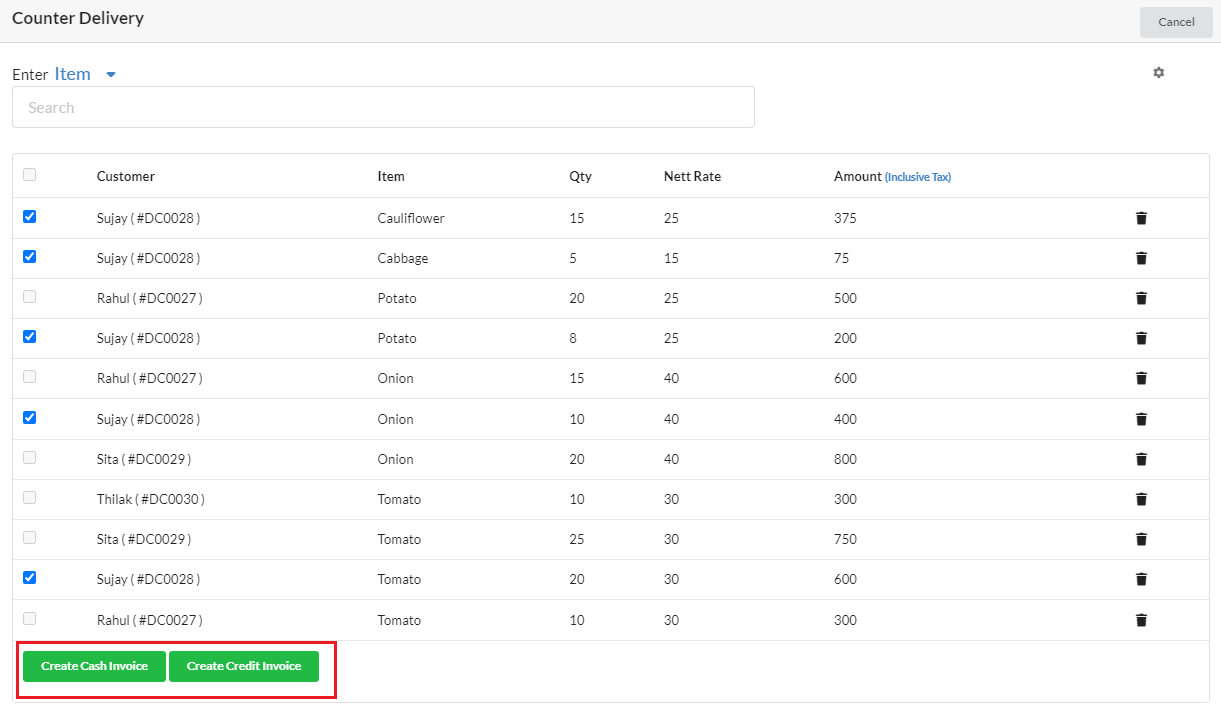Delete the Rahul Tomato row
This screenshot has width=1221, height=724.
[x=1141, y=620]
